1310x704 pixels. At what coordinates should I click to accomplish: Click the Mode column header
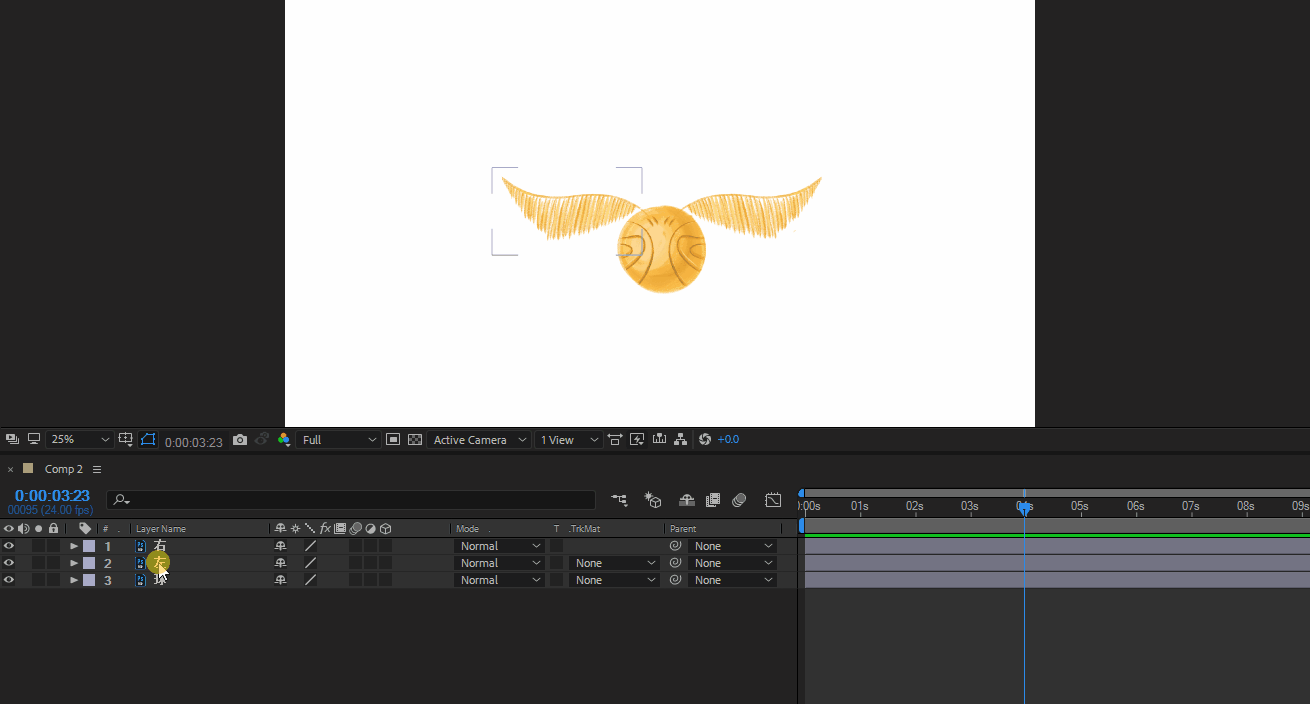(x=467, y=529)
